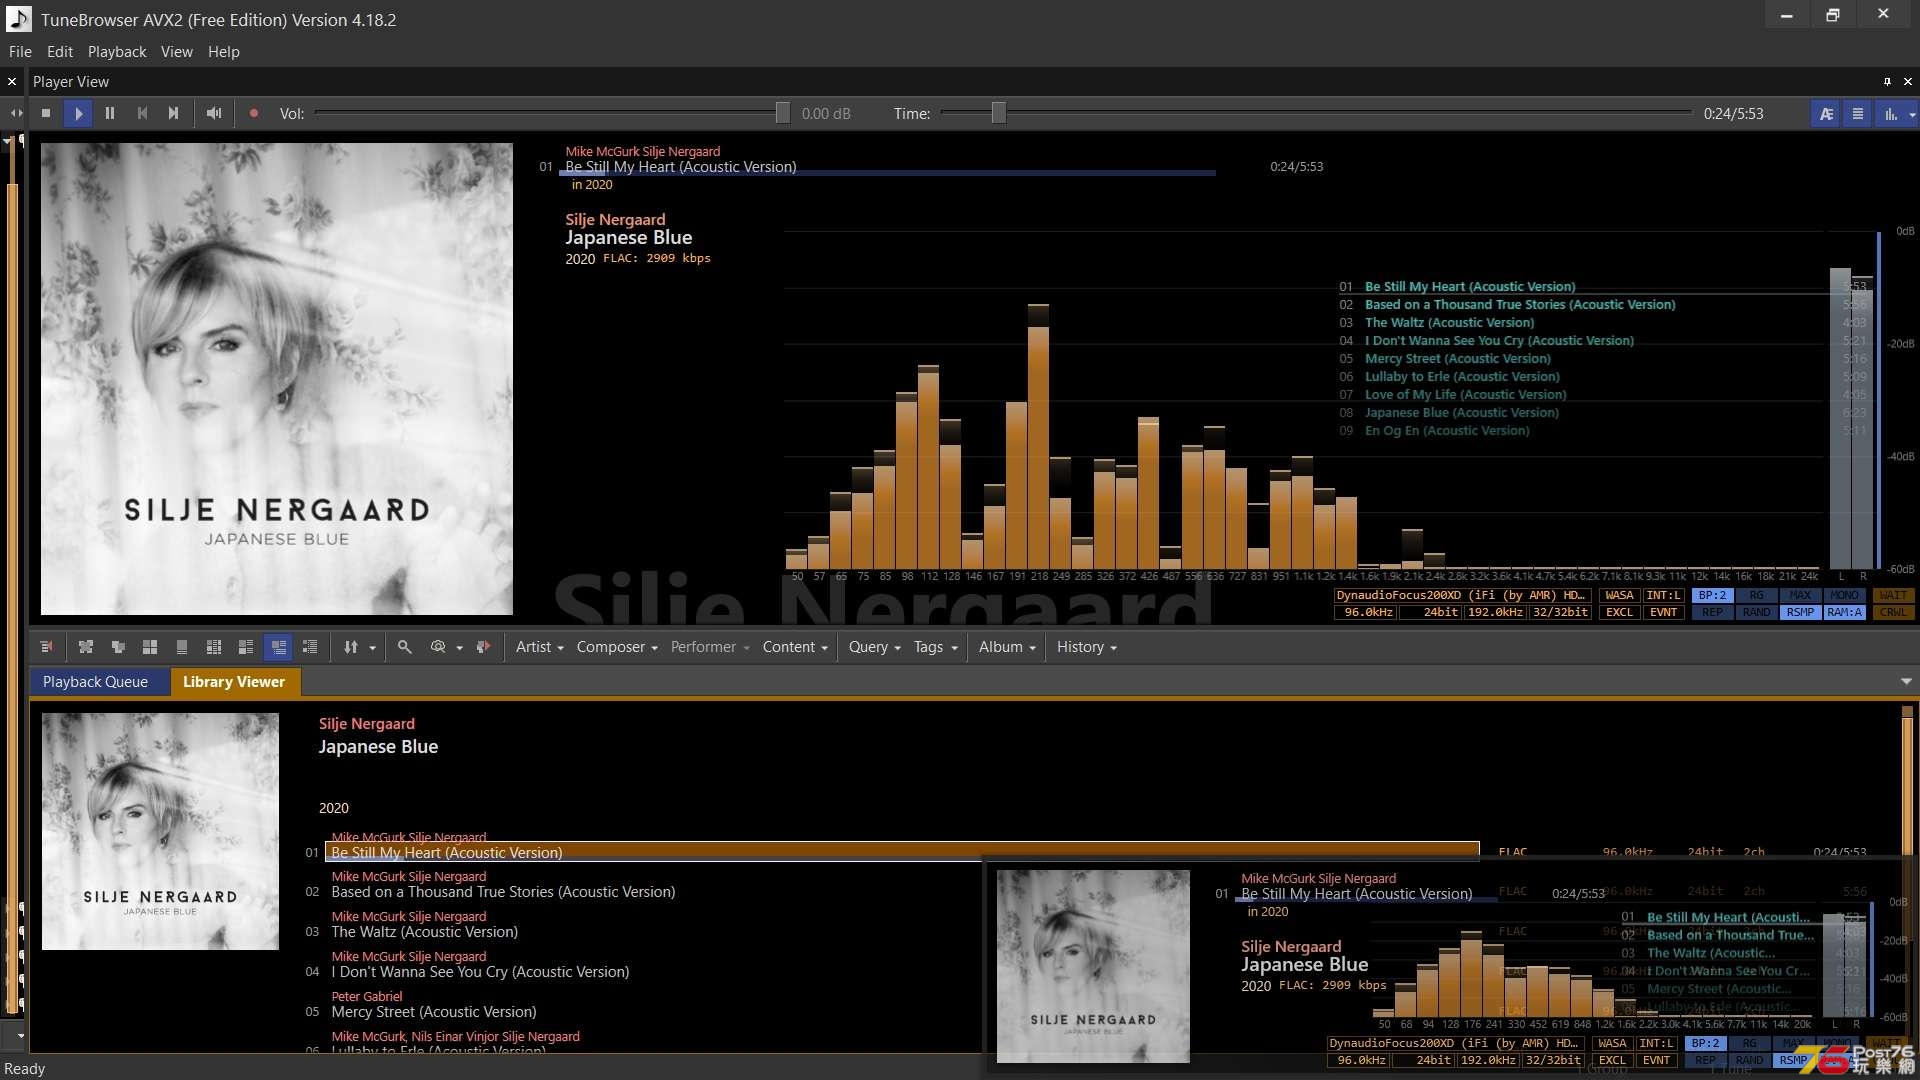Mute audio with the speaker icon

point(214,114)
